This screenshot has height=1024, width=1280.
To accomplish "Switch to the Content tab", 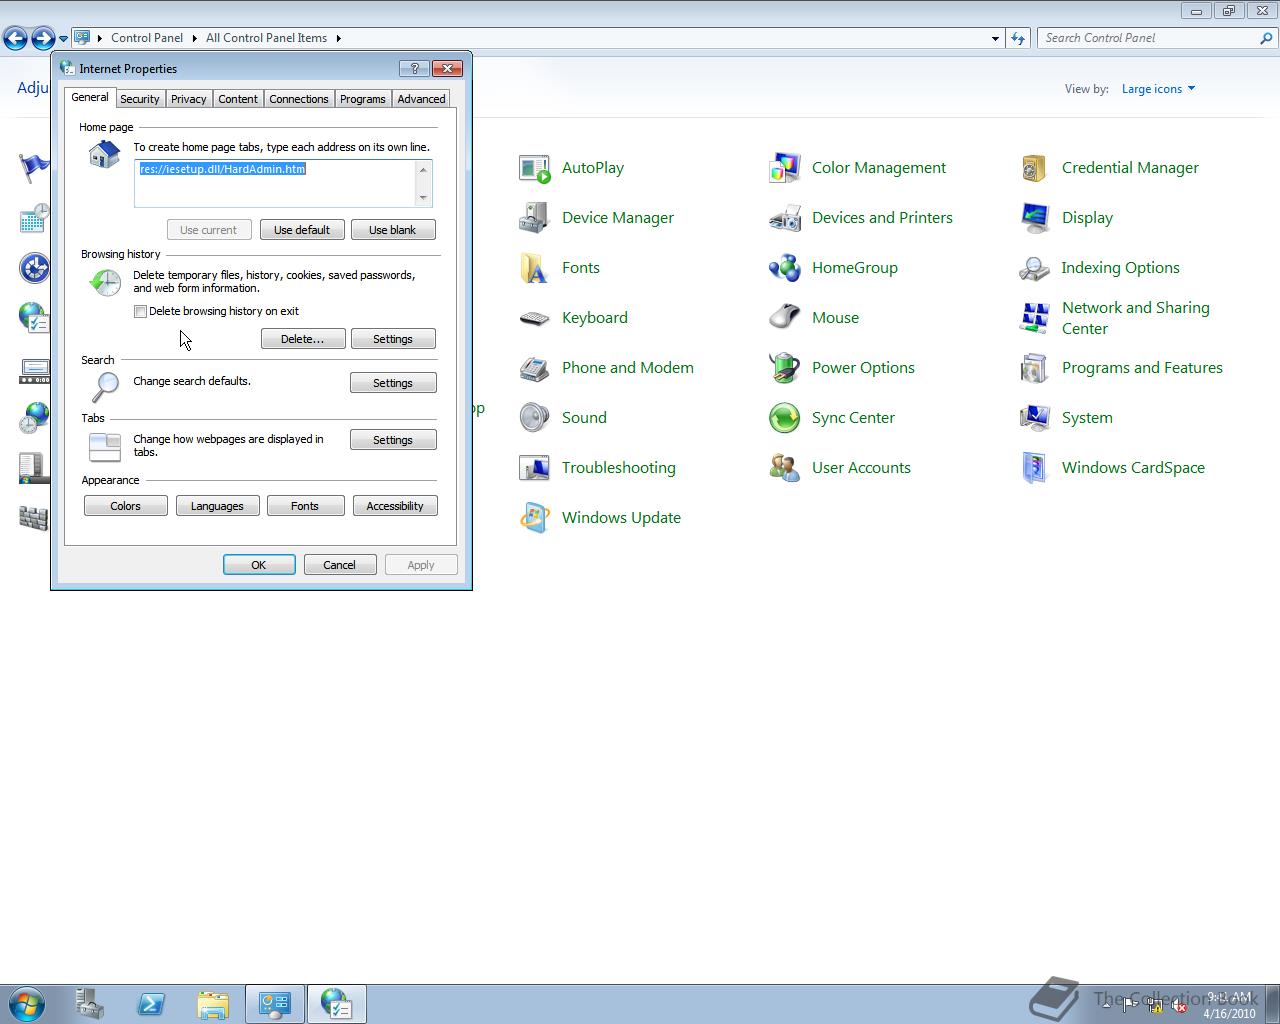I will click(238, 99).
